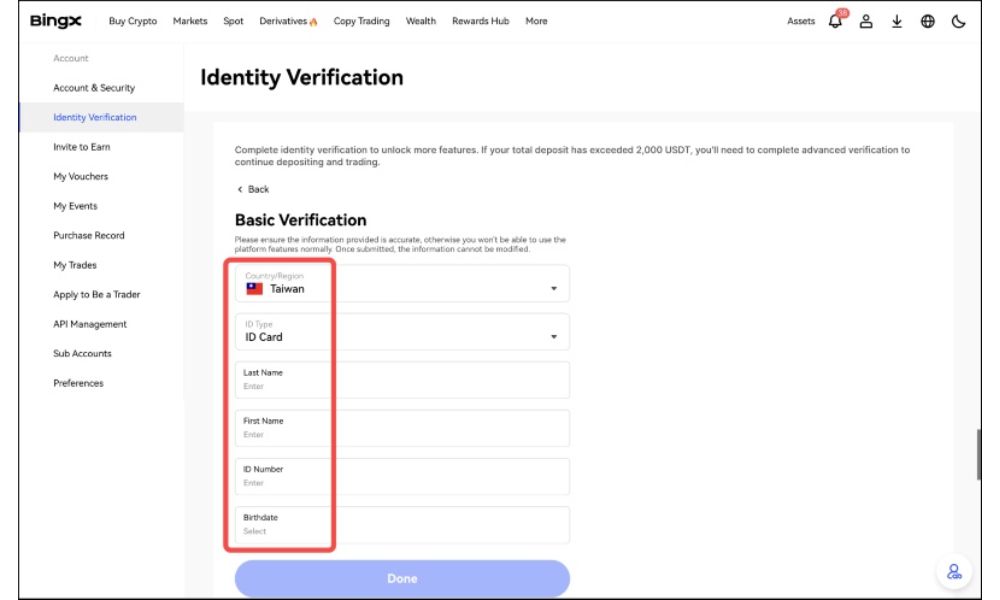Click the Done button
The image size is (1000, 600).
coord(402,578)
